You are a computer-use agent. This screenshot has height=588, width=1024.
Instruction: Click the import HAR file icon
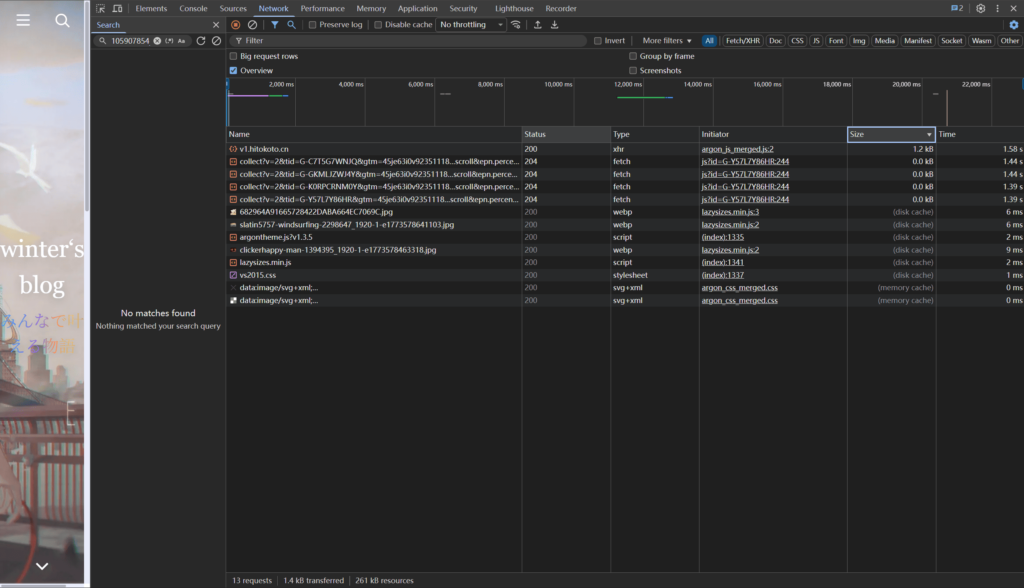point(538,25)
